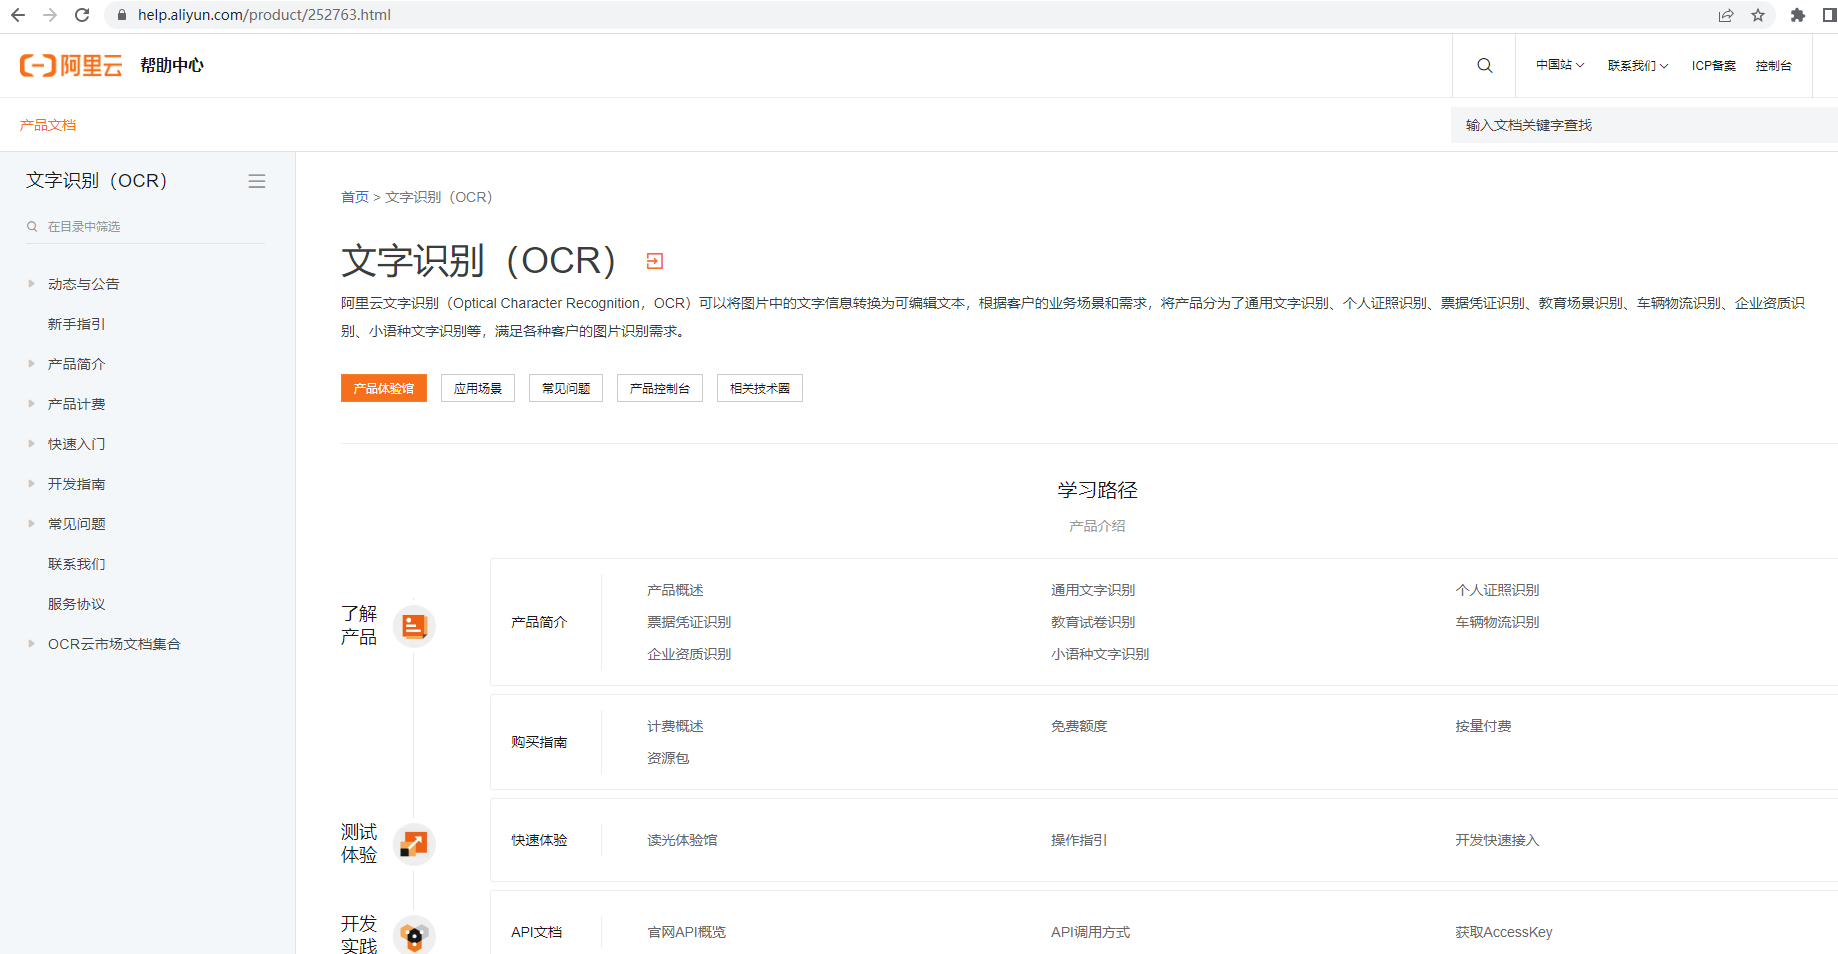Click the 文字识别（OCR） breadcrumb entry
Image resolution: width=1838 pixels, height=954 pixels.
439,197
